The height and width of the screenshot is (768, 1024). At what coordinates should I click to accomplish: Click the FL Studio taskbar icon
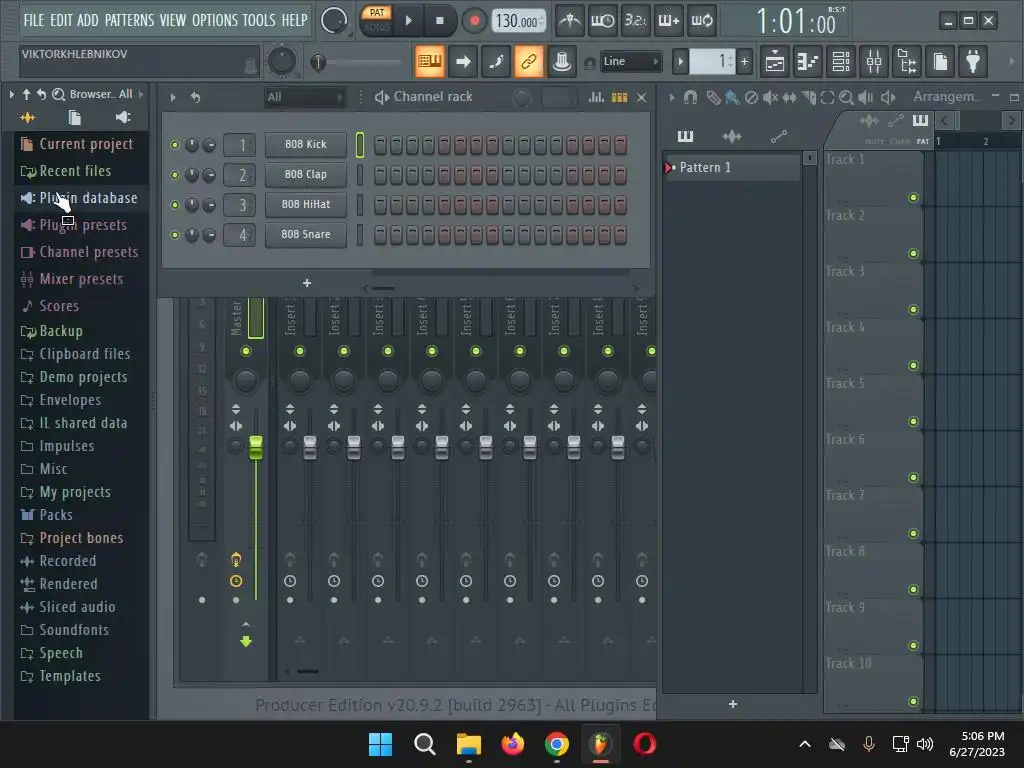600,744
